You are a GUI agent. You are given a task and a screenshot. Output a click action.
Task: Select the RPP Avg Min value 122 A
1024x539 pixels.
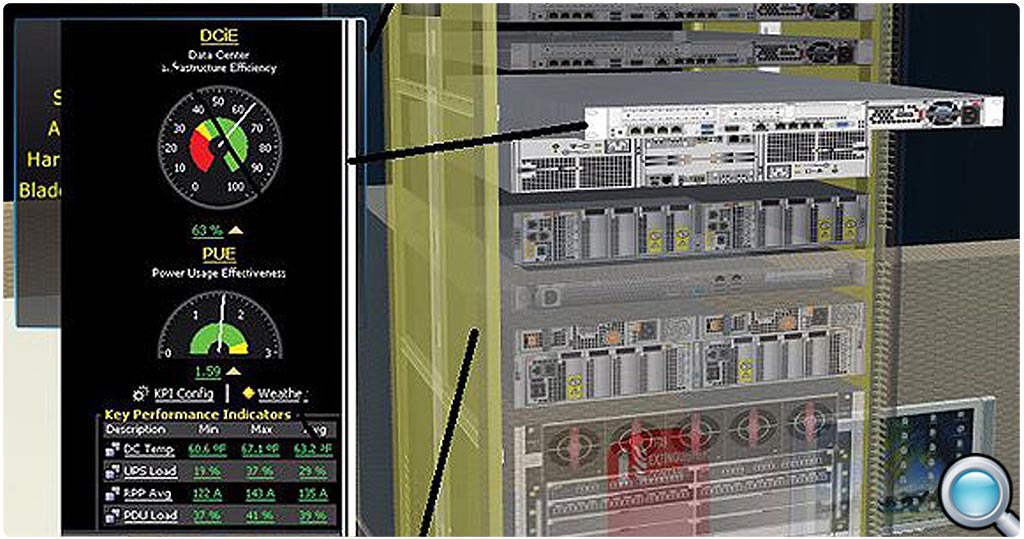point(206,493)
